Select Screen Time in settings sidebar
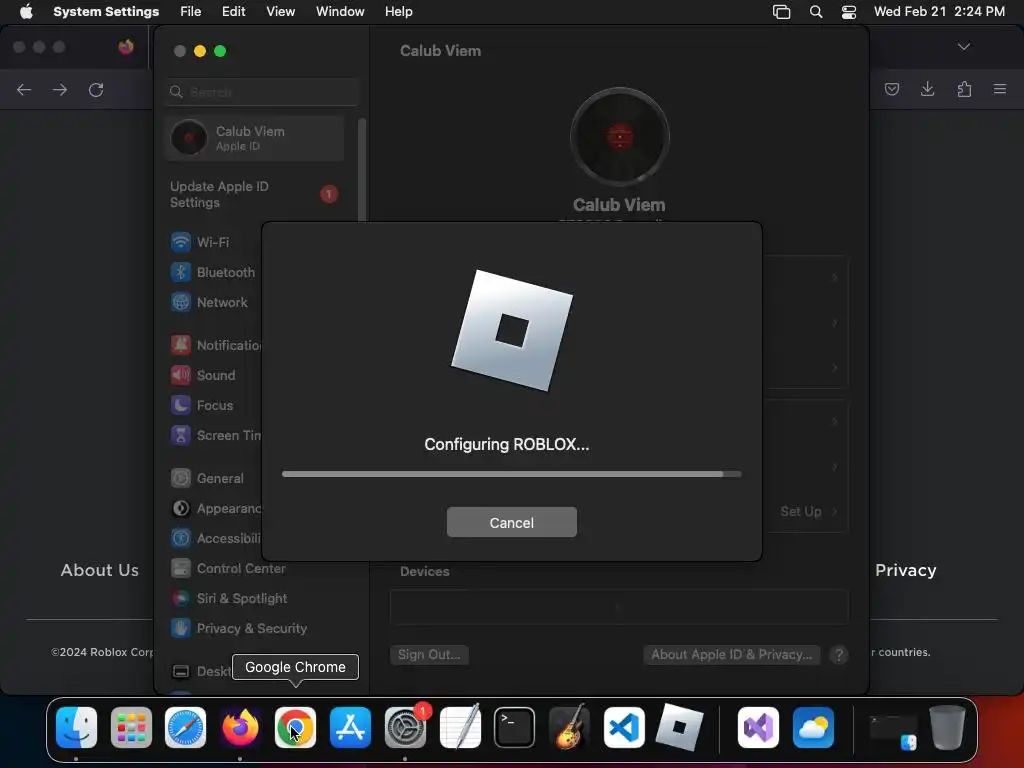Viewport: 1024px width, 768px height. [x=216, y=436]
